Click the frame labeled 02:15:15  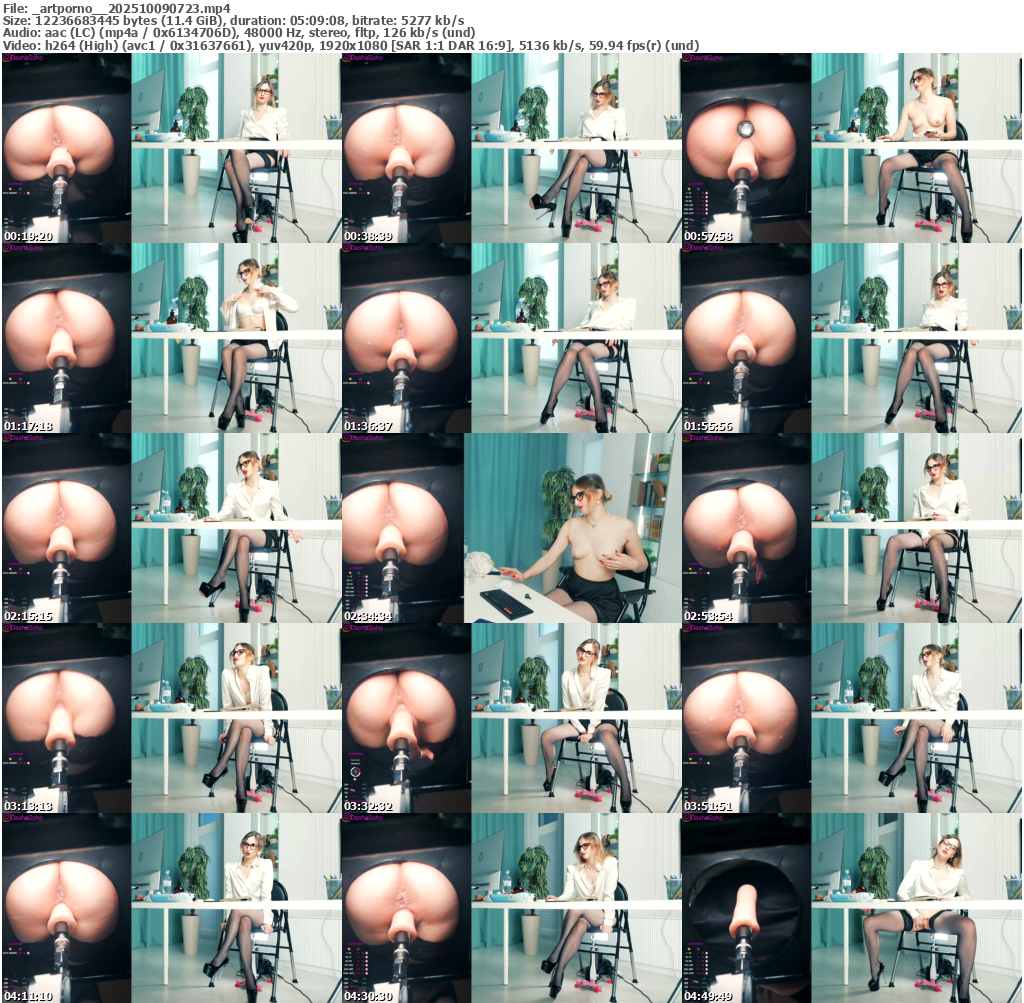(171, 528)
